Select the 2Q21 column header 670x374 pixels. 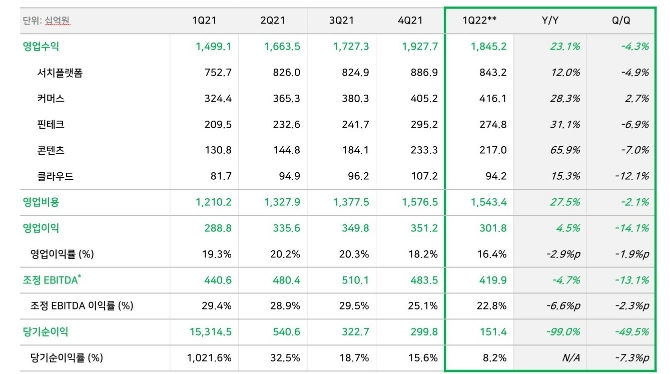(273, 21)
